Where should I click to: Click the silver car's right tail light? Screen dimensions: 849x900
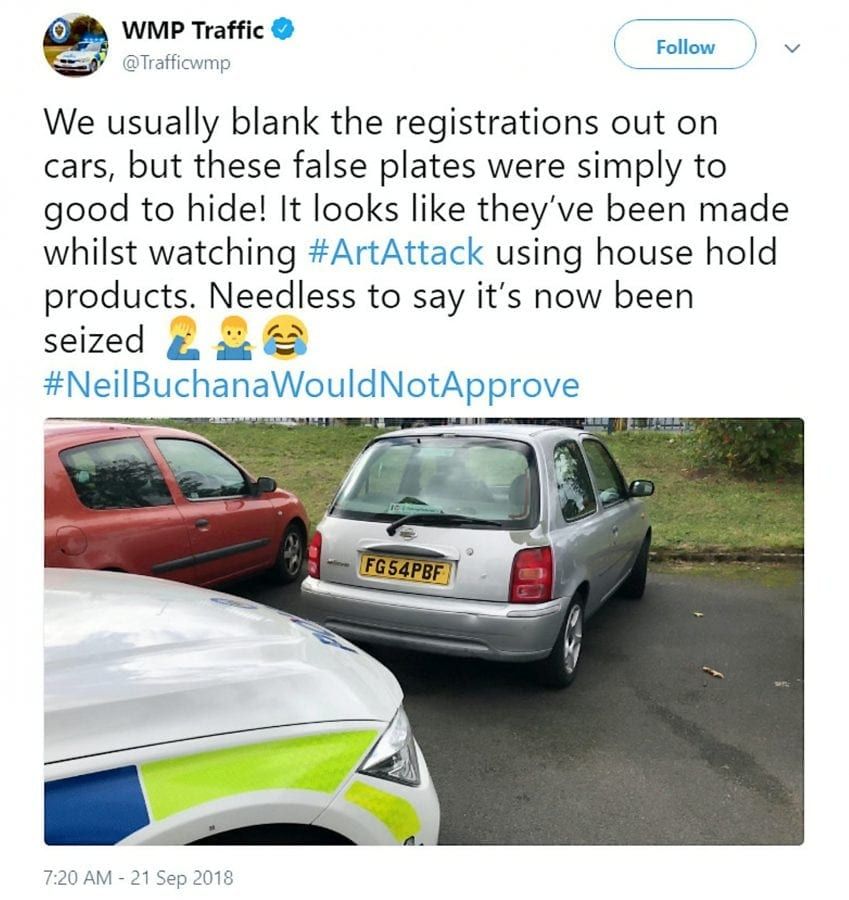(531, 574)
